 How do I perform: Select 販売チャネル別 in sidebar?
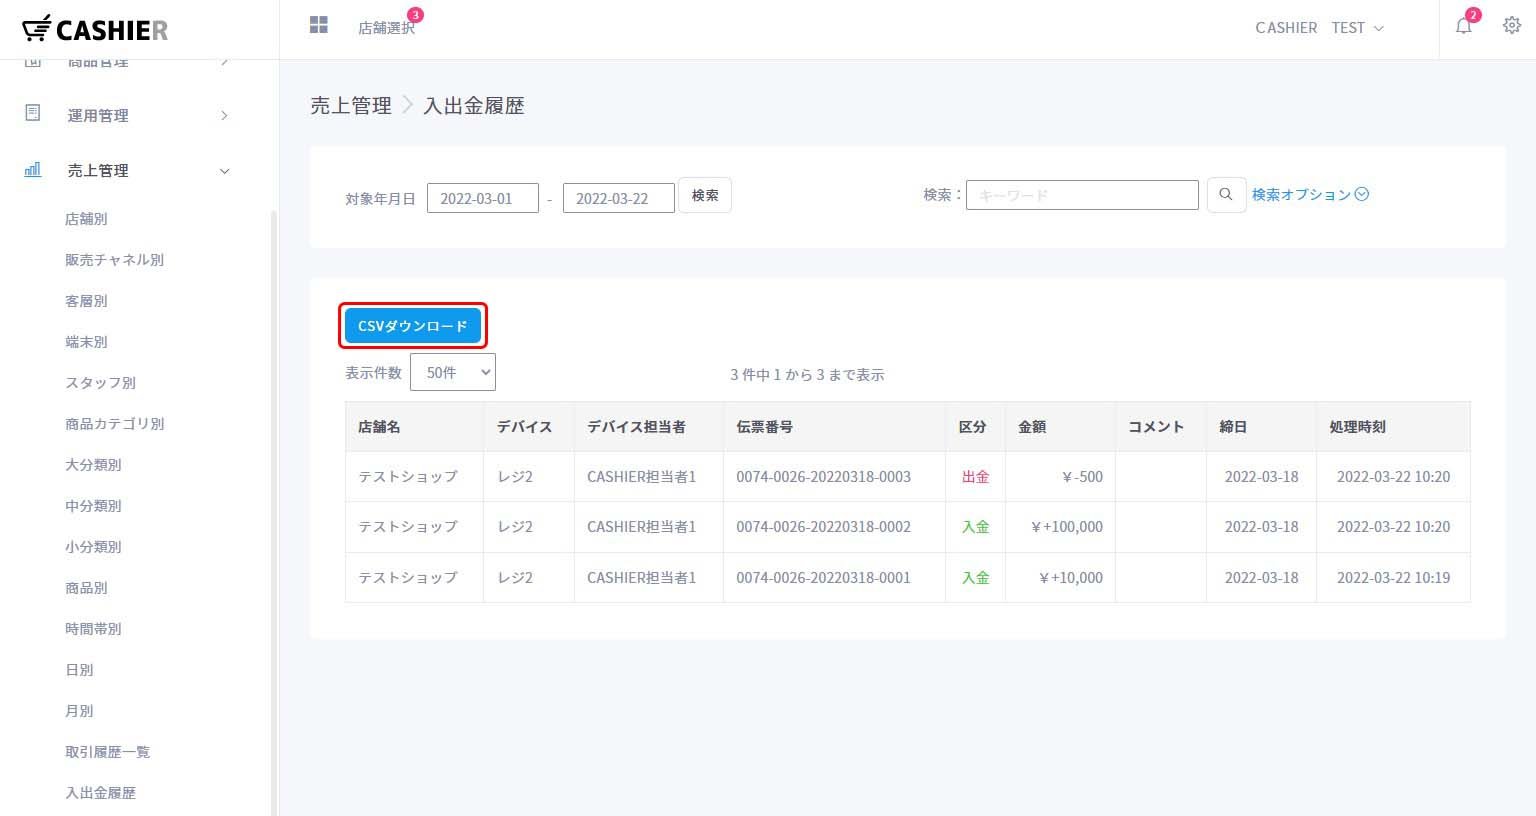[x=115, y=260]
